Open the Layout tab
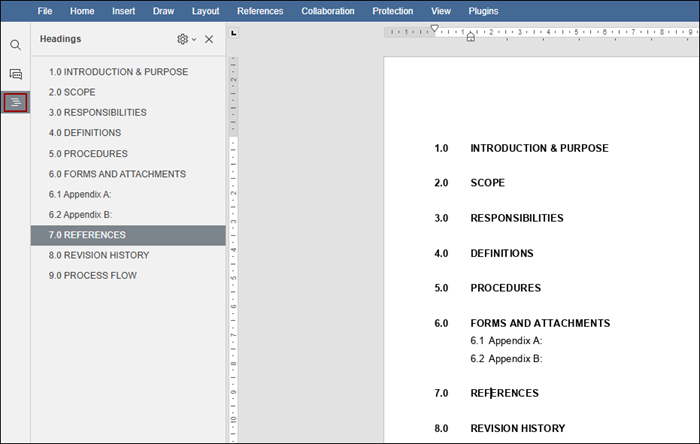Viewport: 700px width, 444px height. (x=206, y=11)
